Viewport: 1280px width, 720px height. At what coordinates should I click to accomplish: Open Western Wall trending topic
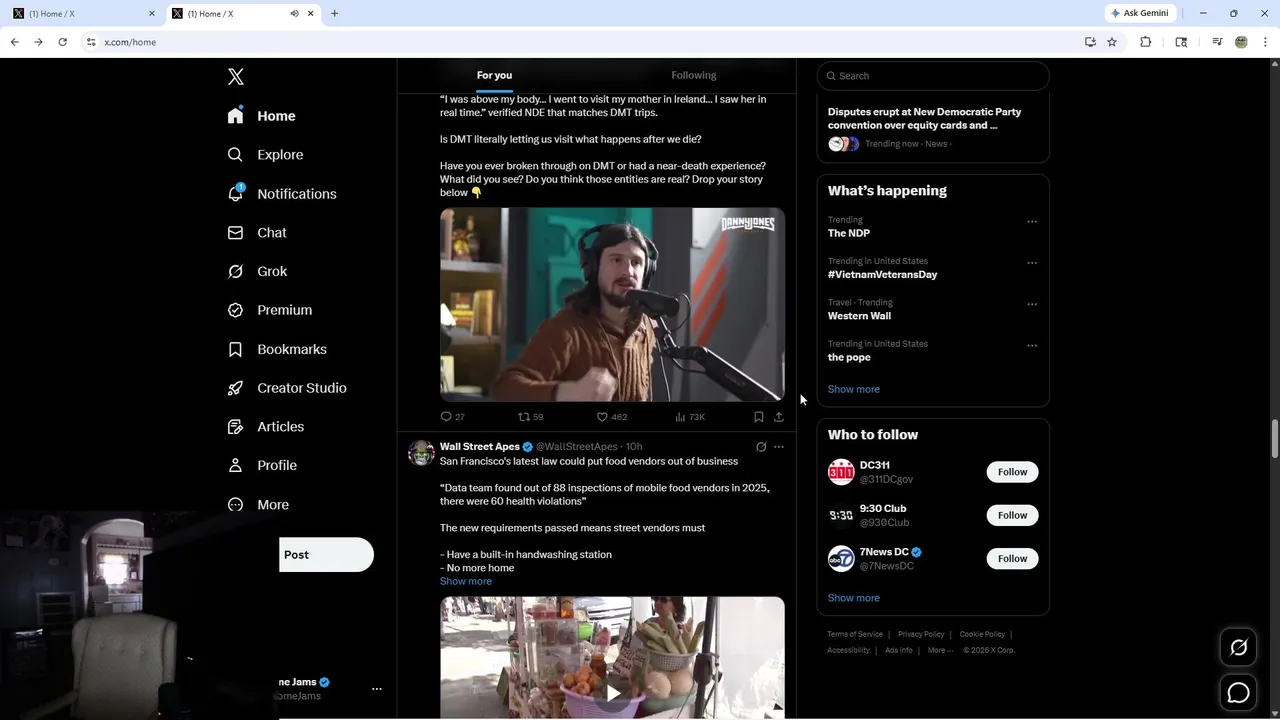click(859, 316)
